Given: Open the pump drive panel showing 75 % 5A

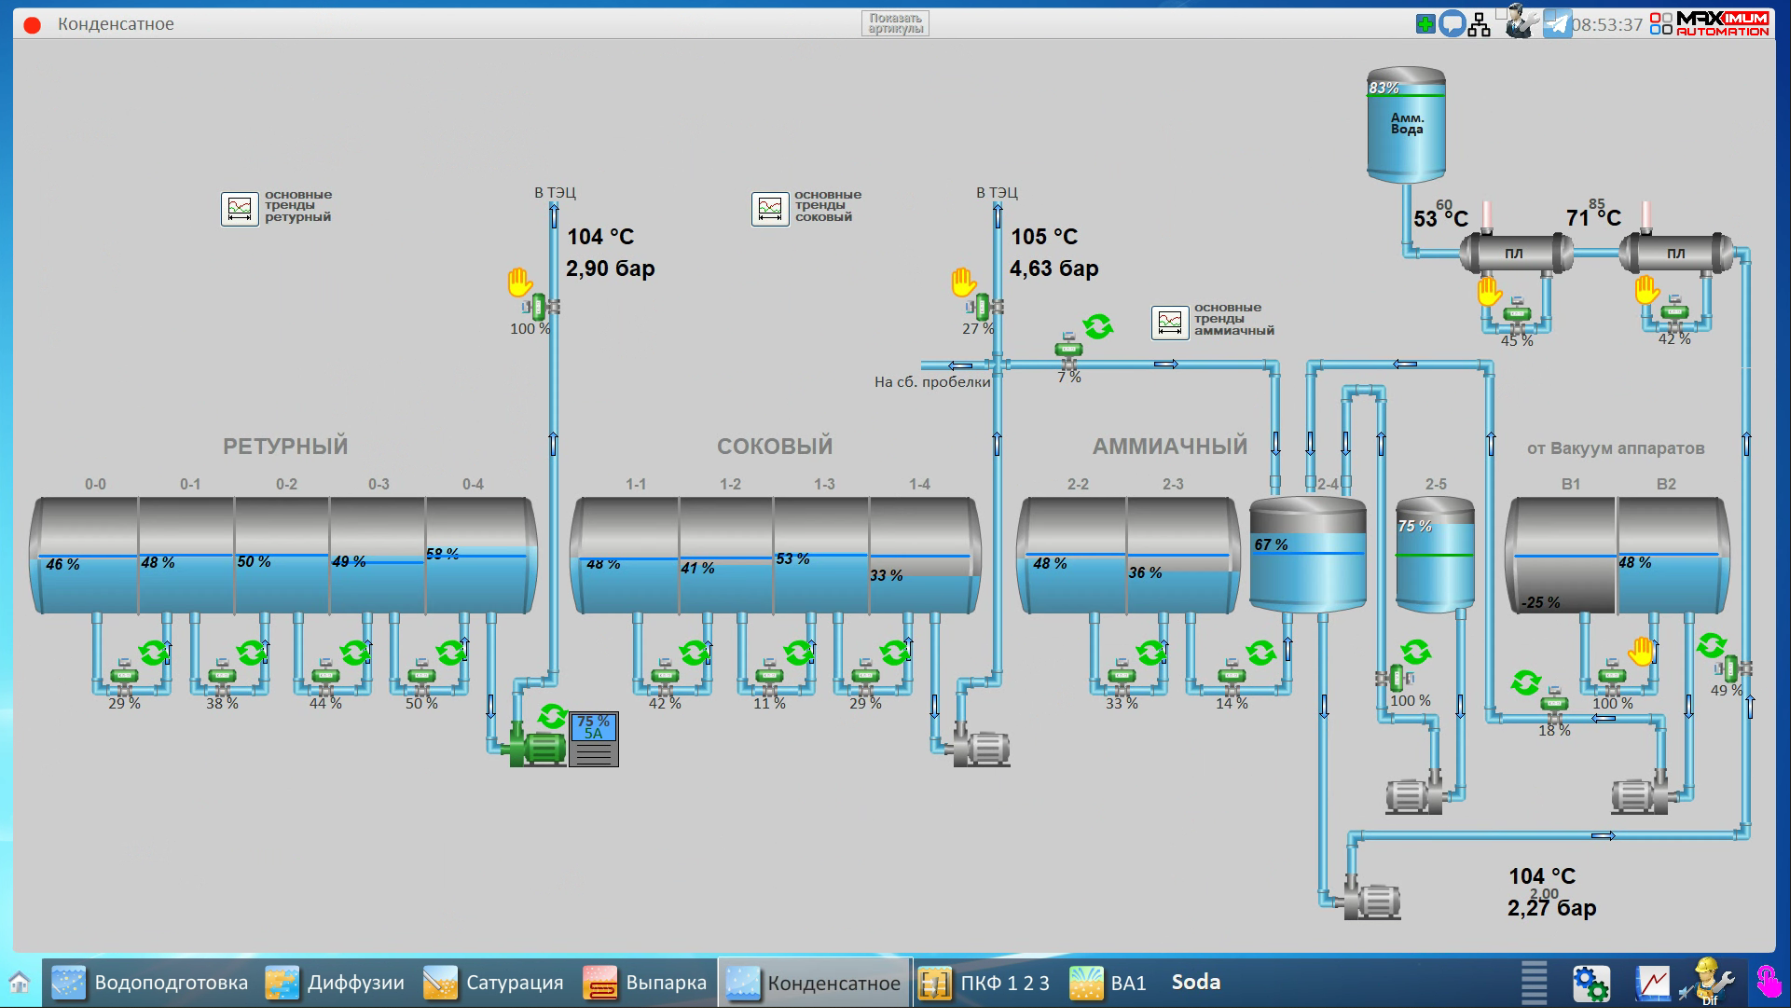Looking at the screenshot, I should [594, 739].
